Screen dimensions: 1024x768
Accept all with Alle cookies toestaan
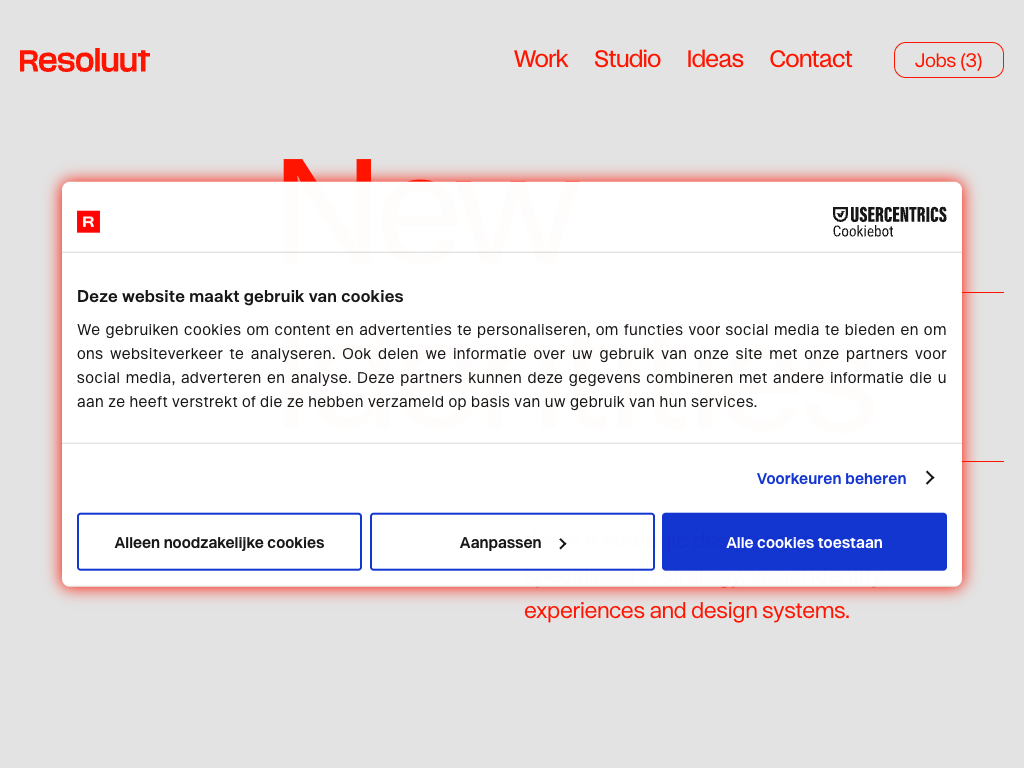pyautogui.click(x=804, y=542)
